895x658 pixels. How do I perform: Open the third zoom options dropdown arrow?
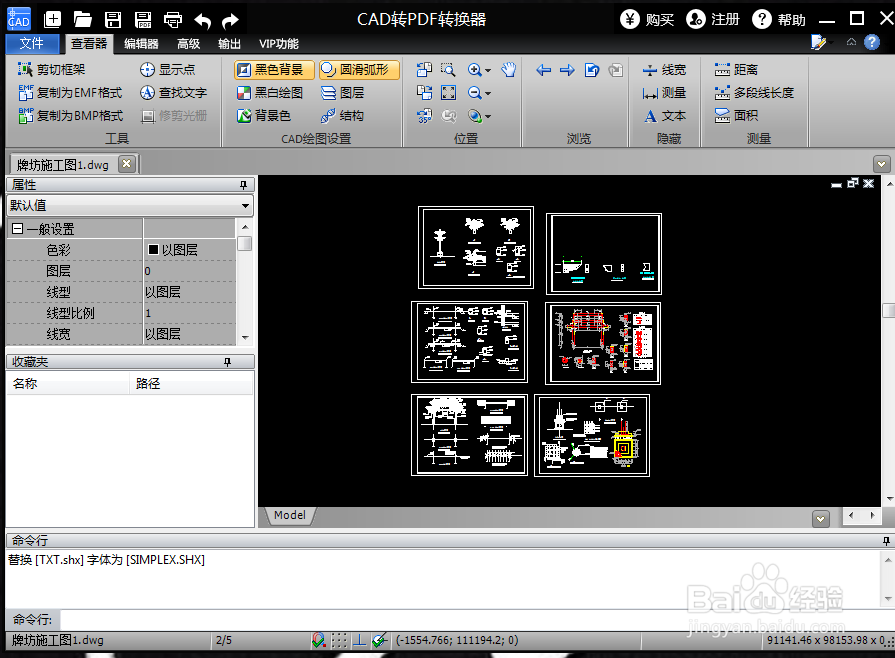[x=488, y=117]
